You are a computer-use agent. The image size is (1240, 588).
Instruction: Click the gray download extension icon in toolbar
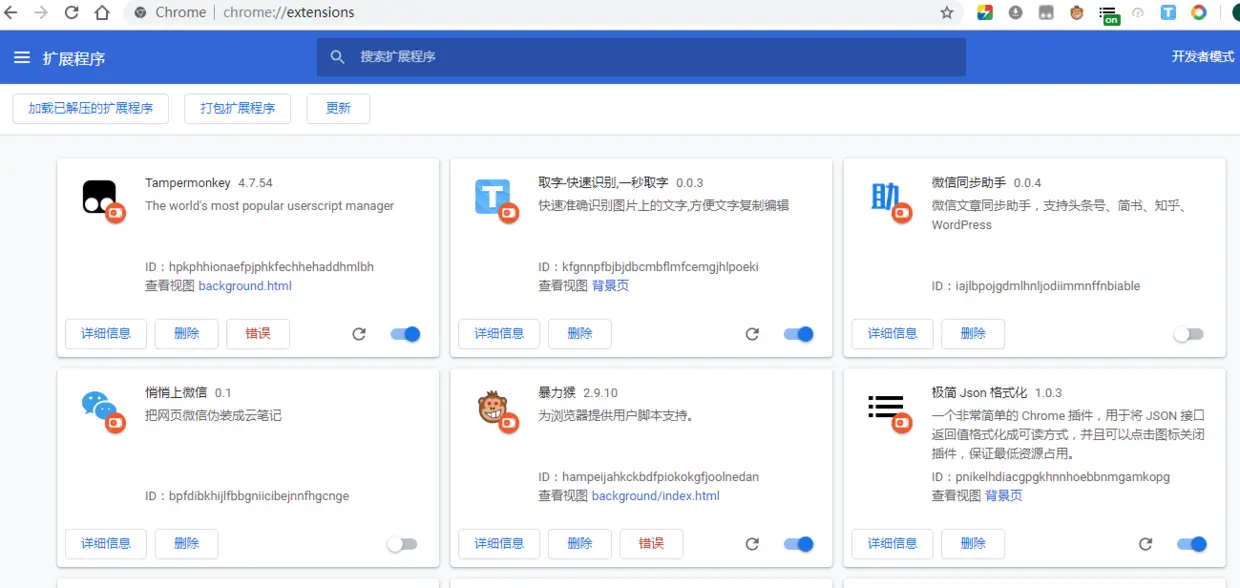tap(1016, 13)
